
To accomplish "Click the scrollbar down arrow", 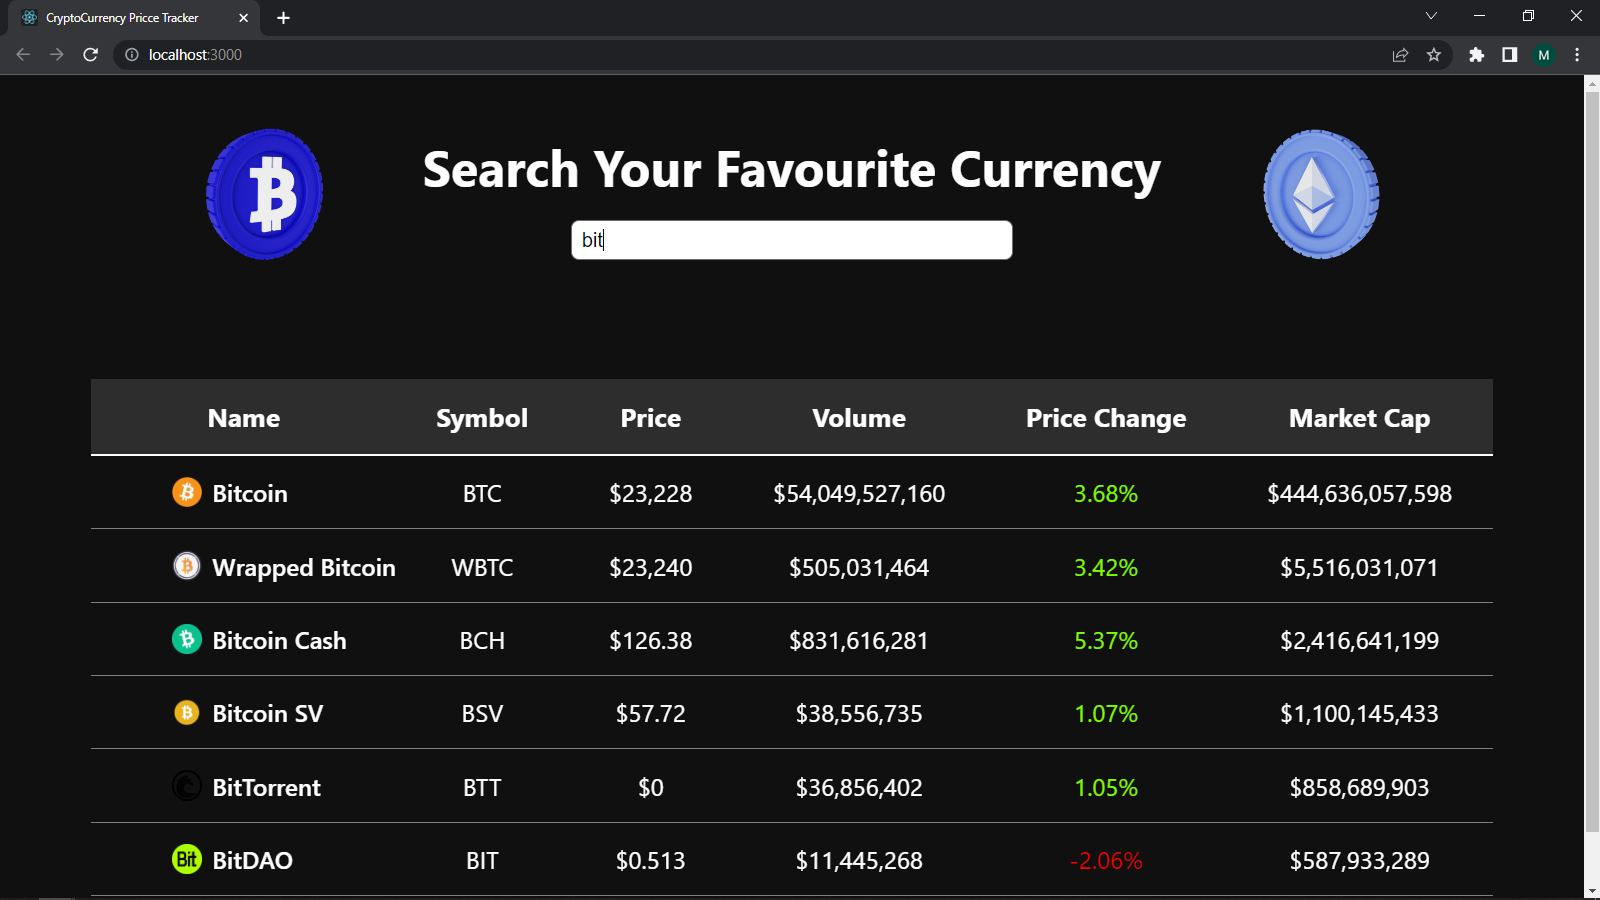I will pyautogui.click(x=1592, y=891).
